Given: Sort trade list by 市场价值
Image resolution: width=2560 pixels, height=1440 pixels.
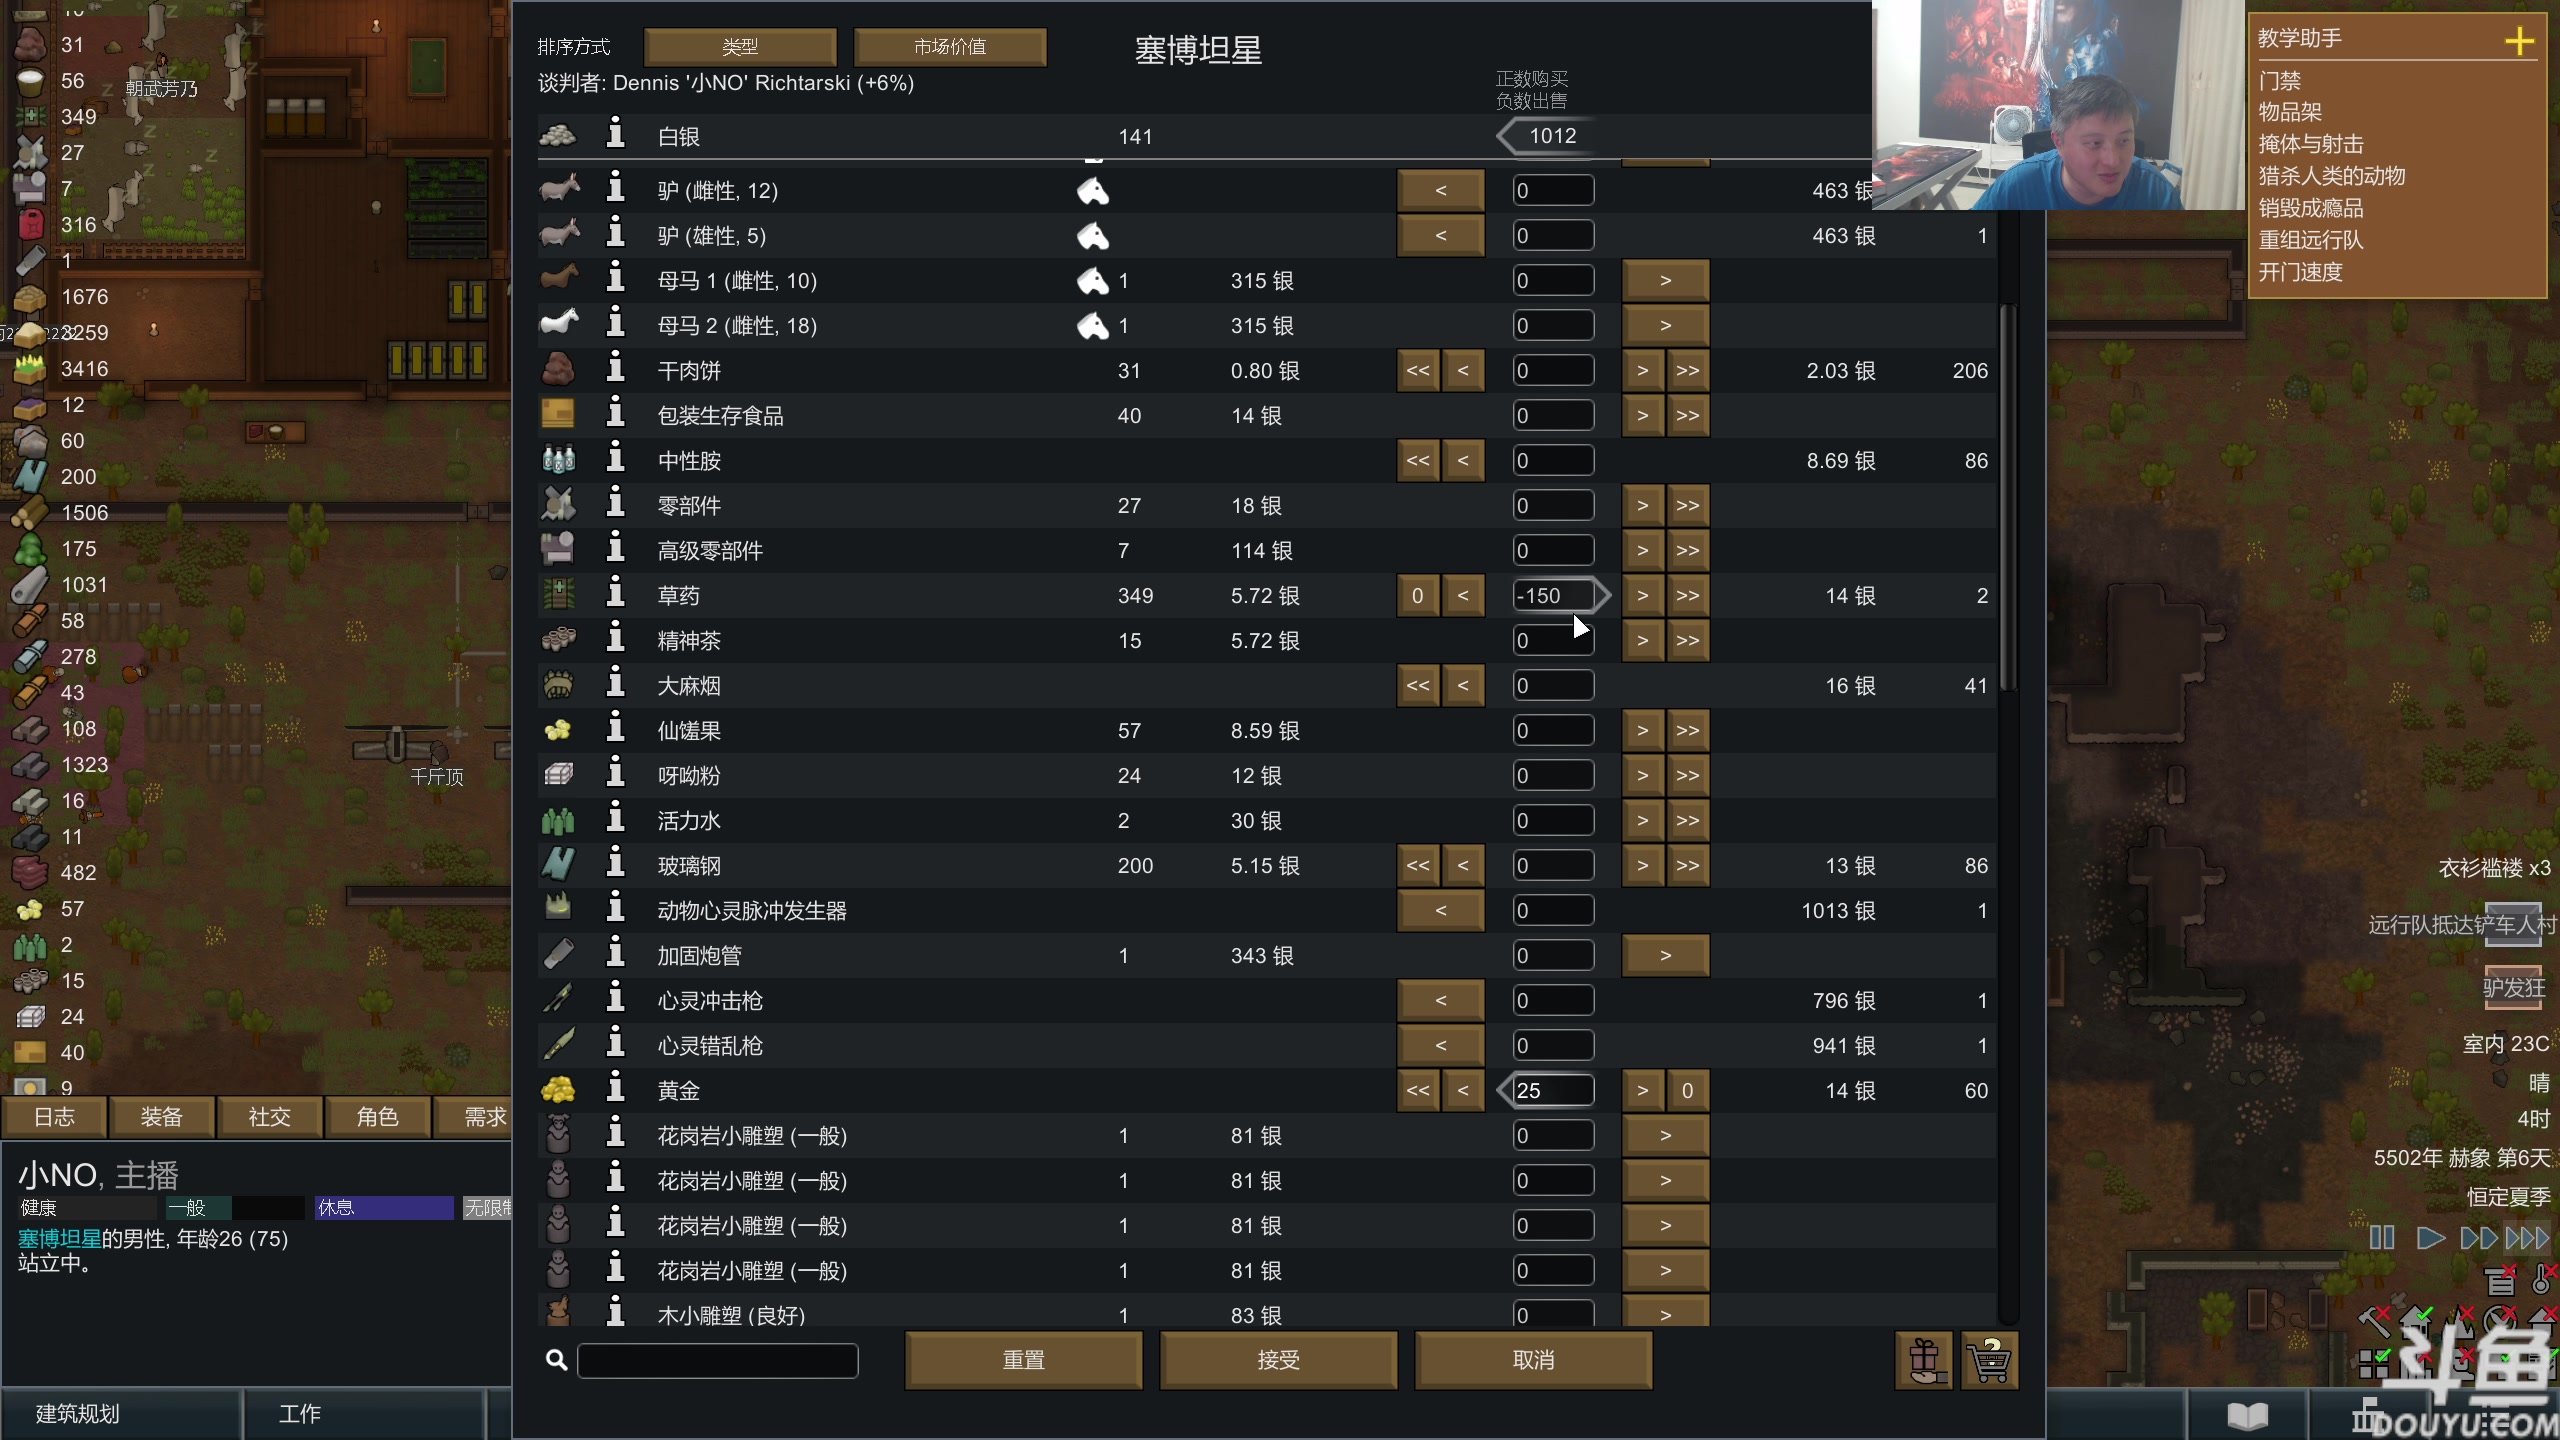Looking at the screenshot, I should click(949, 47).
